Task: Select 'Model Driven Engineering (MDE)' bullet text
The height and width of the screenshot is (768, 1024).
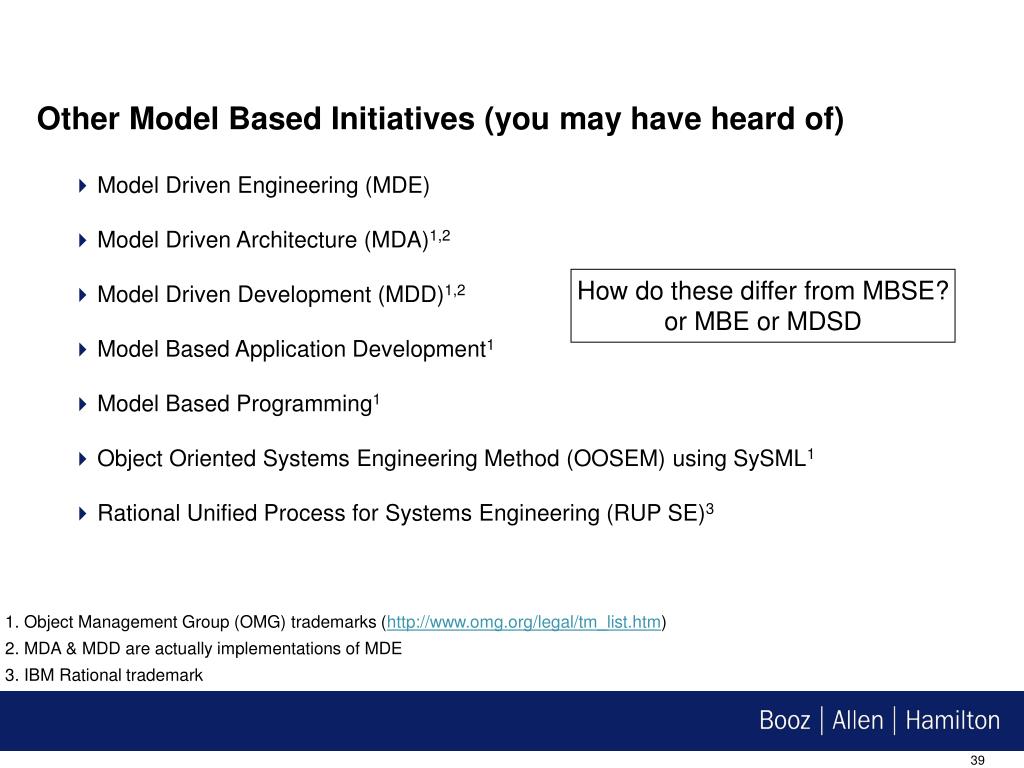Action: click(x=263, y=186)
